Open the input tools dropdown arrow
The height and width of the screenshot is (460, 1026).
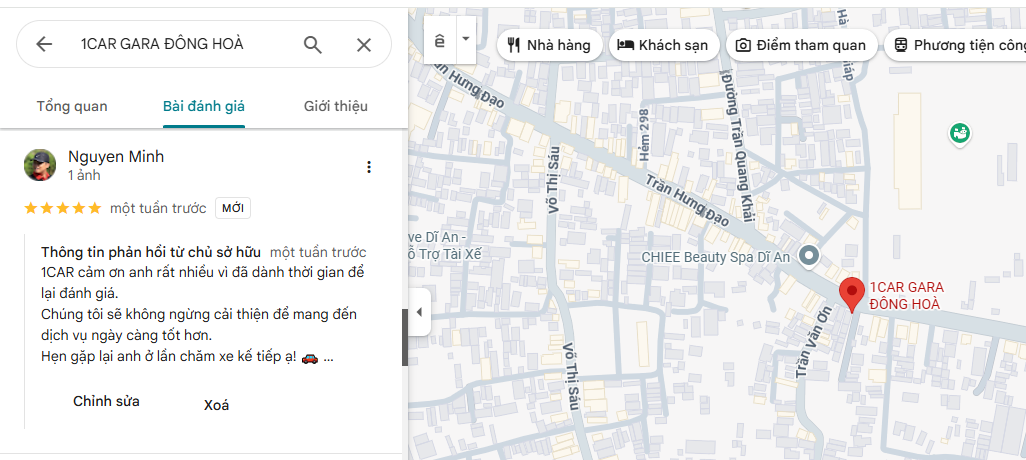[466, 39]
